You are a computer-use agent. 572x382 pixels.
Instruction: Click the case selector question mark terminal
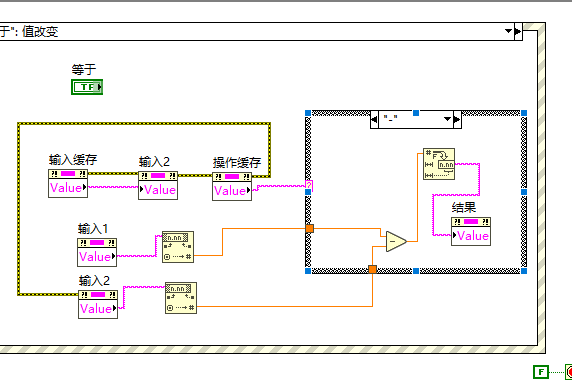[309, 186]
